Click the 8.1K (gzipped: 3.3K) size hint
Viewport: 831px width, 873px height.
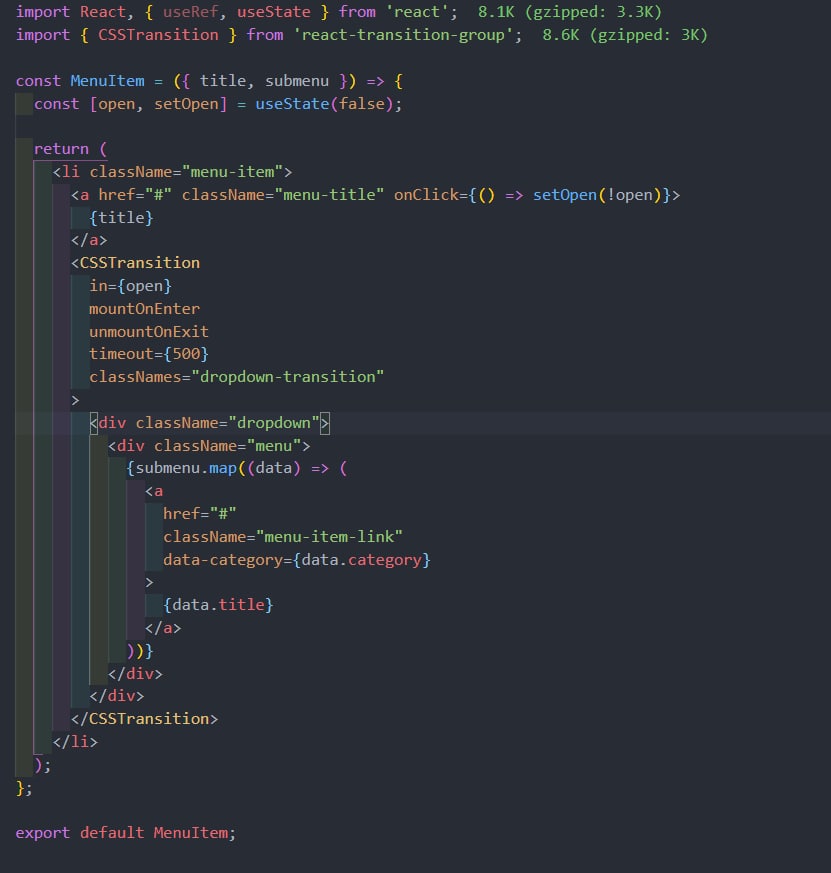(569, 12)
